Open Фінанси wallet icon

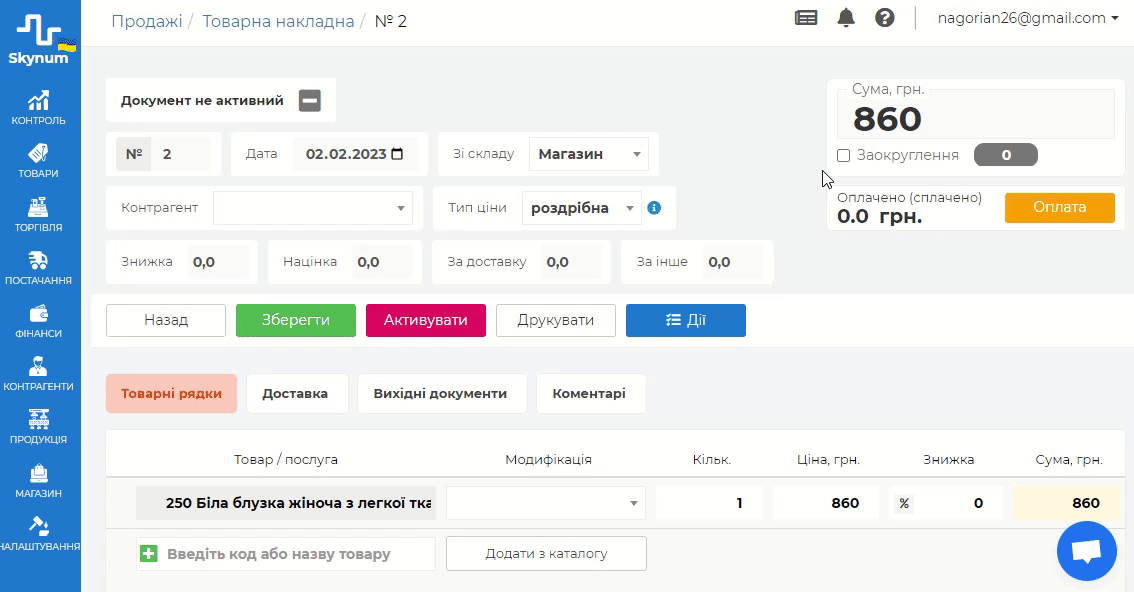click(39, 321)
